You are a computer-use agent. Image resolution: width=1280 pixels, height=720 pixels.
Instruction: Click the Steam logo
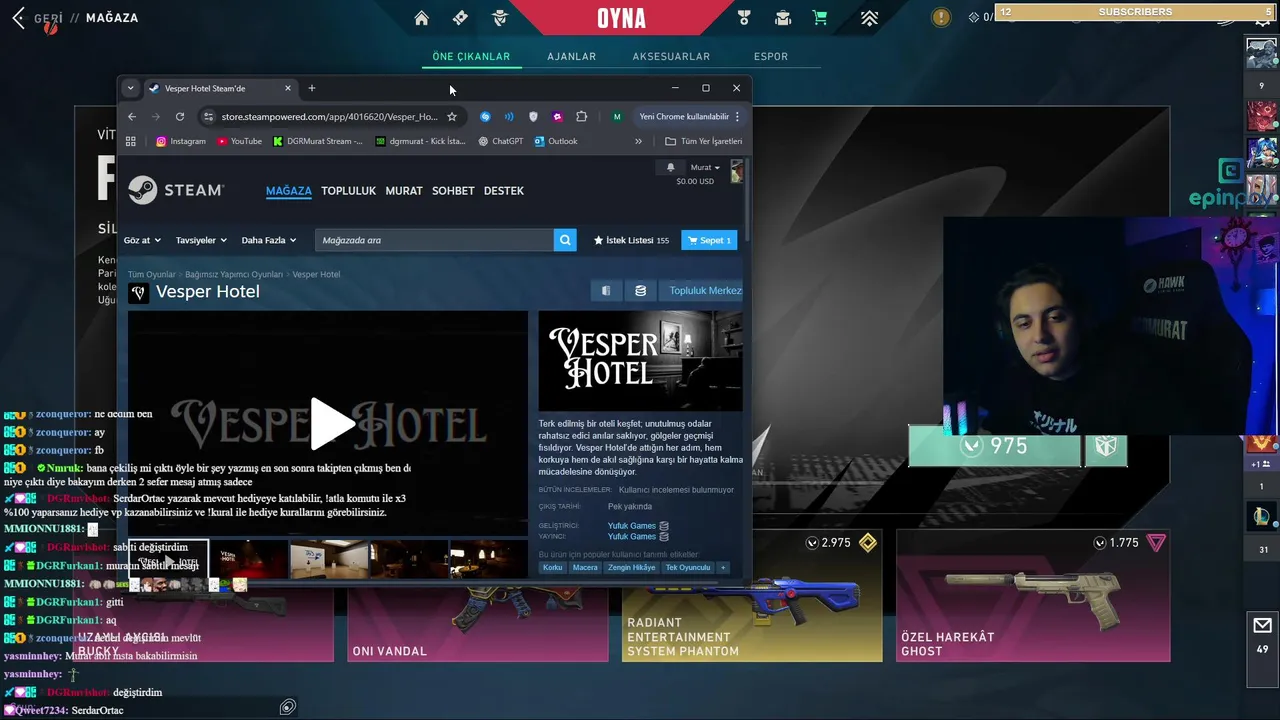coord(176,190)
